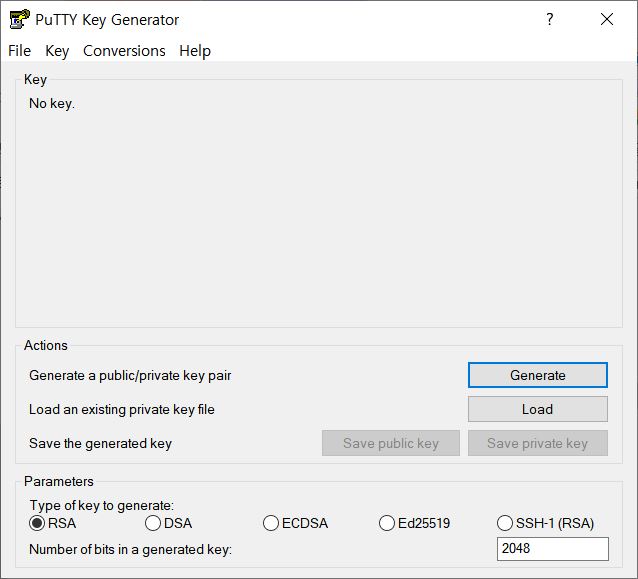Select the RSA key type
The image size is (638, 579).
coord(38,523)
